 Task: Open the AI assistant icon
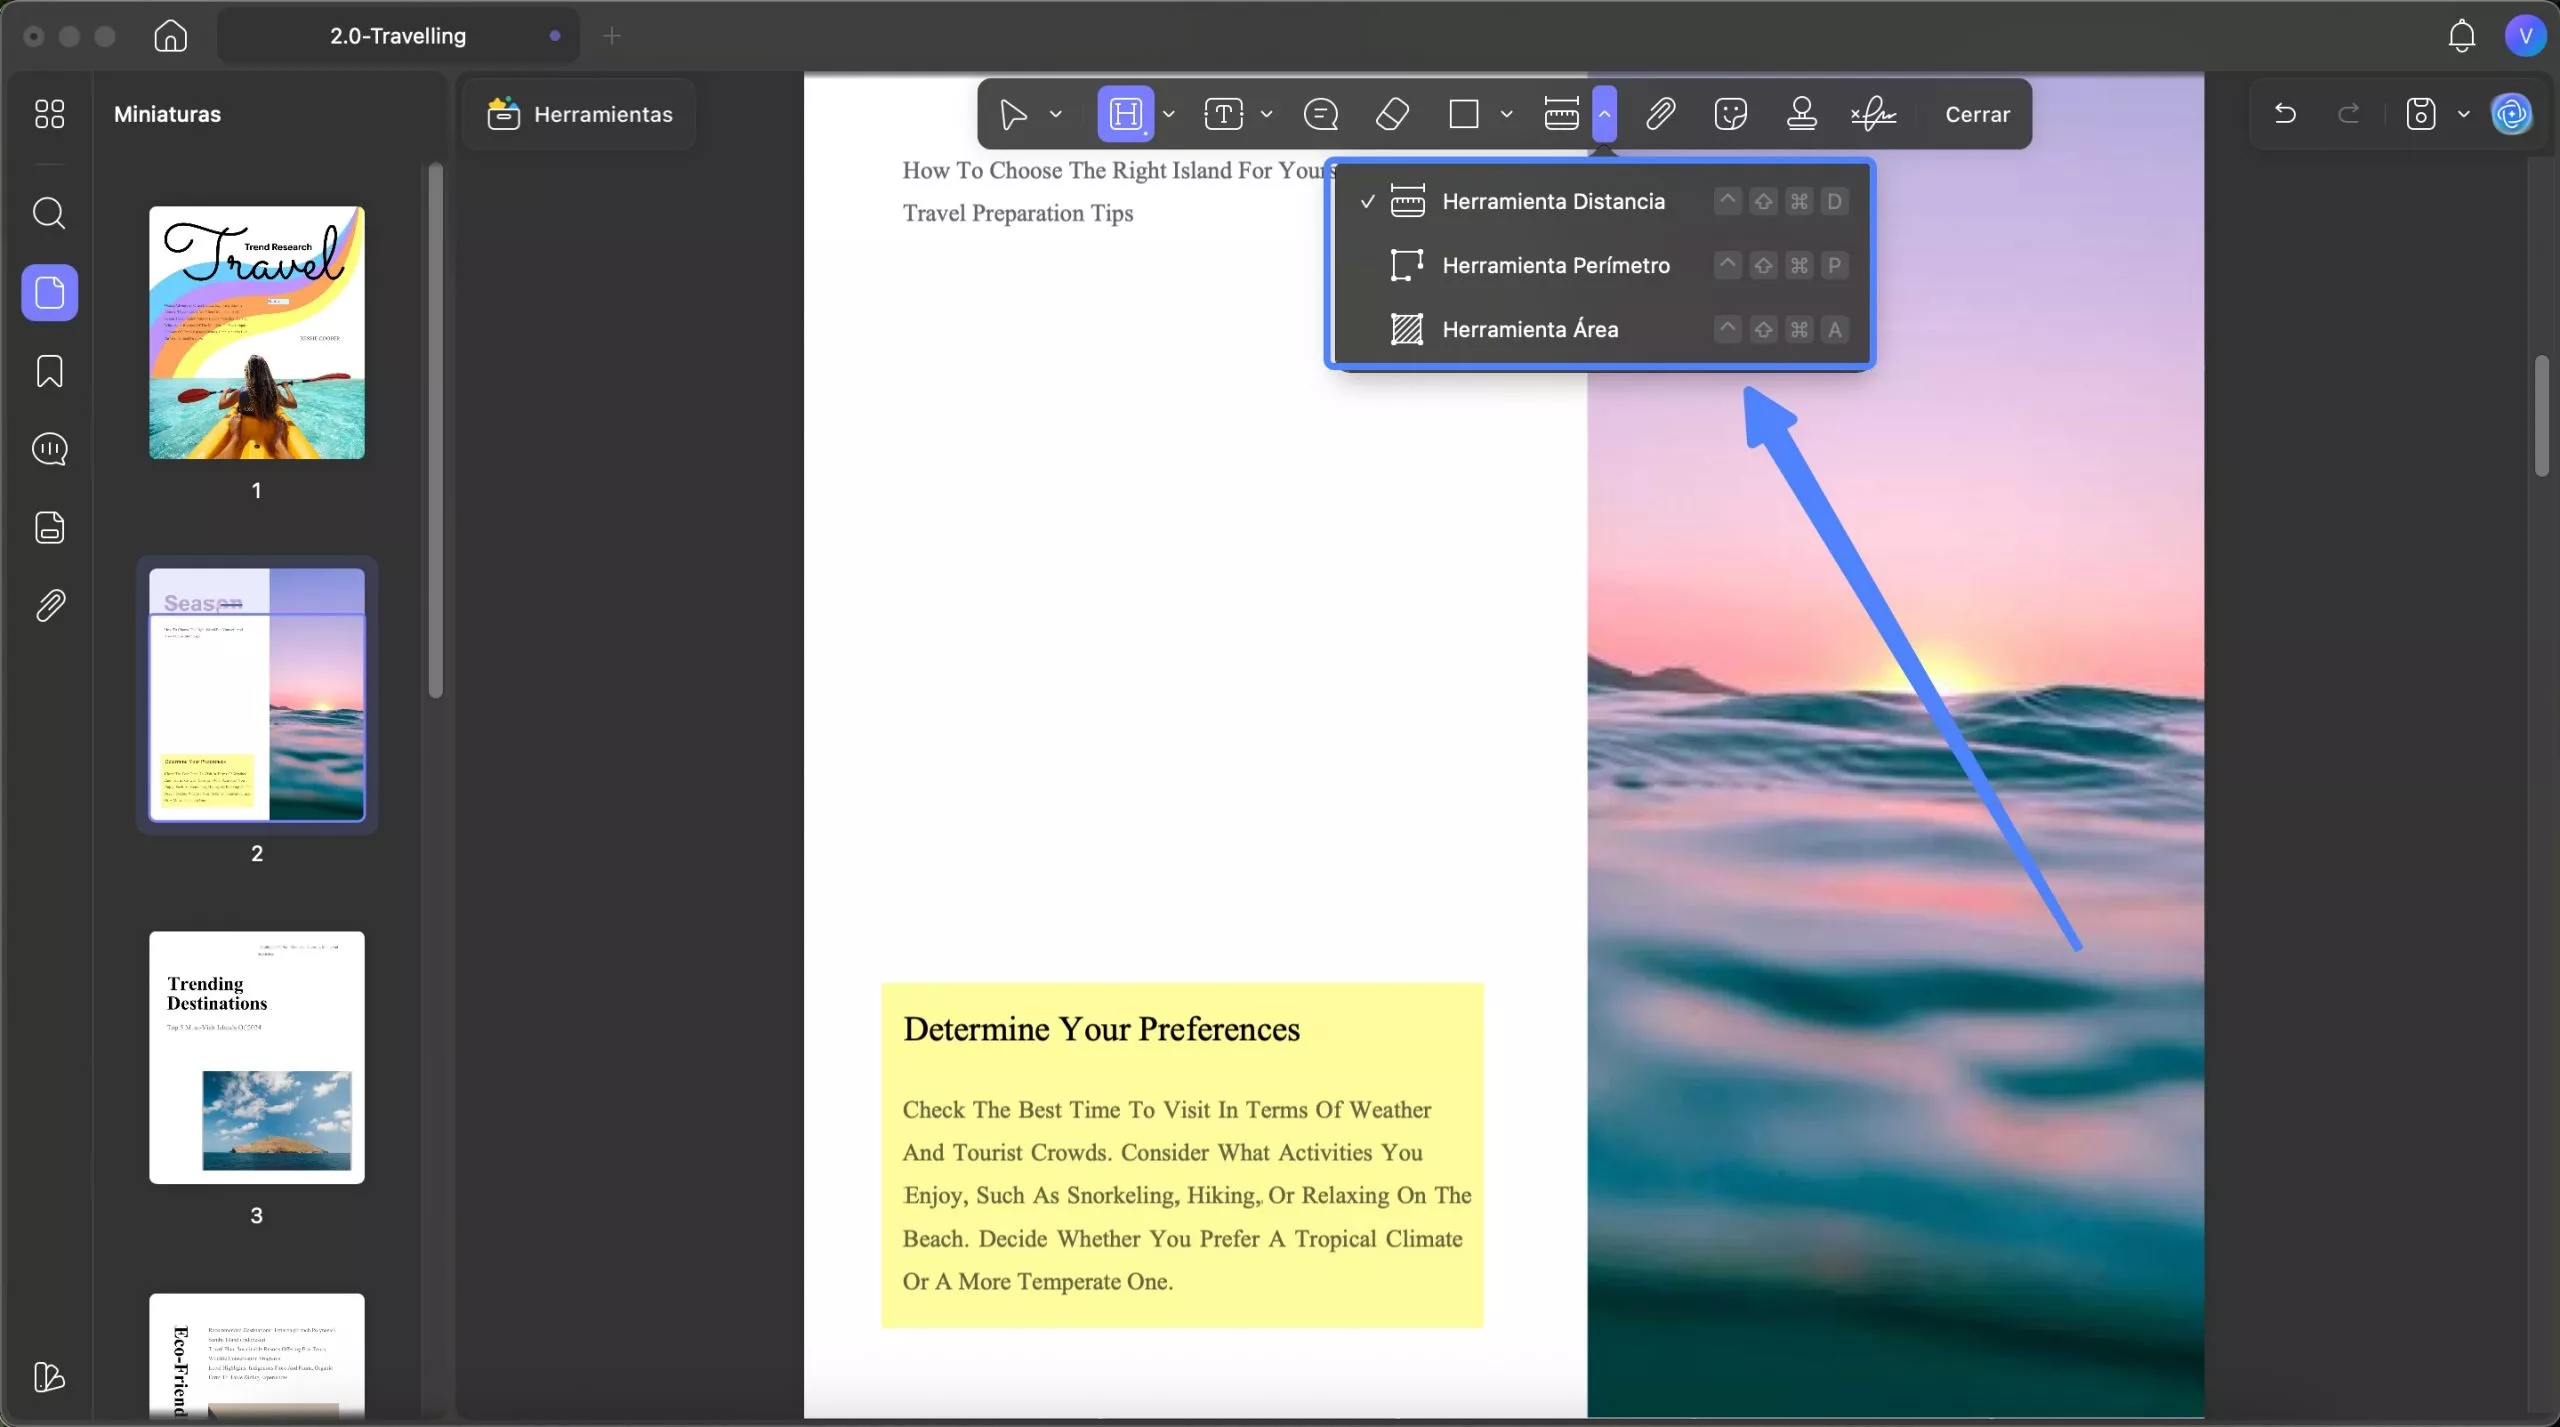tap(2512, 114)
